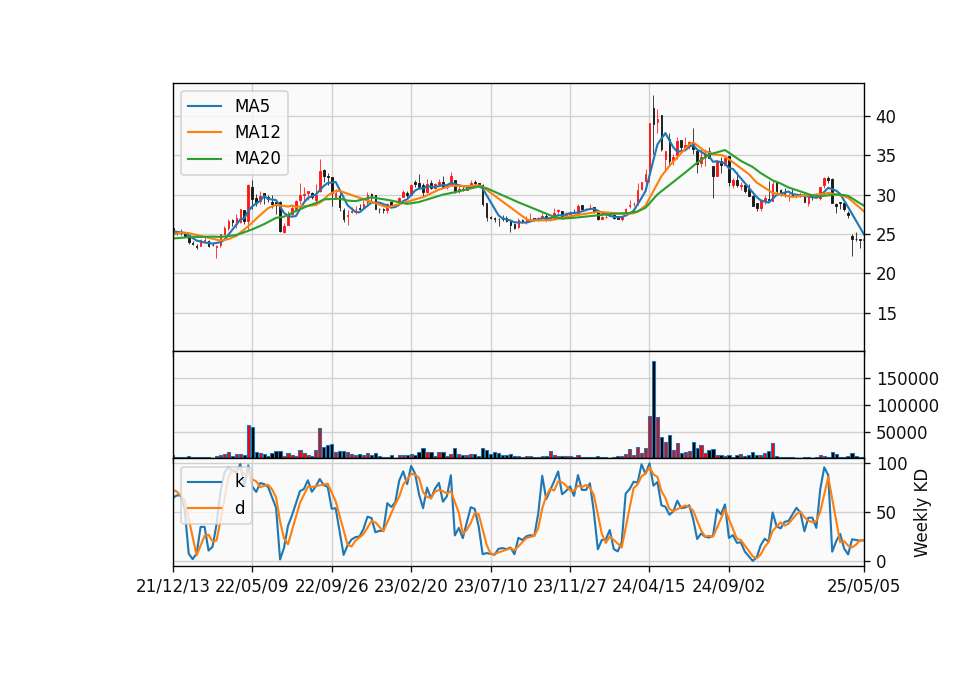960x690 pixels.
Task: Click the MA5 legend label
Action: point(252,106)
